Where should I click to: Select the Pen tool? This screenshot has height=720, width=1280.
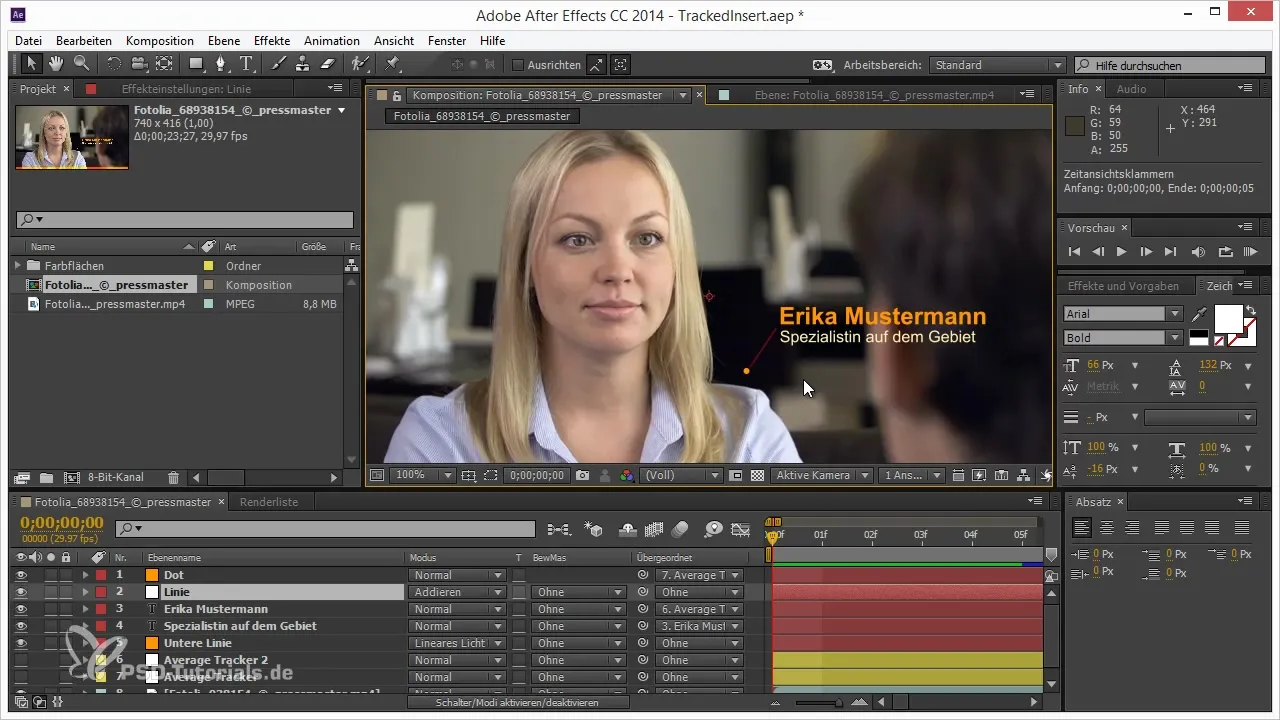tap(222, 64)
